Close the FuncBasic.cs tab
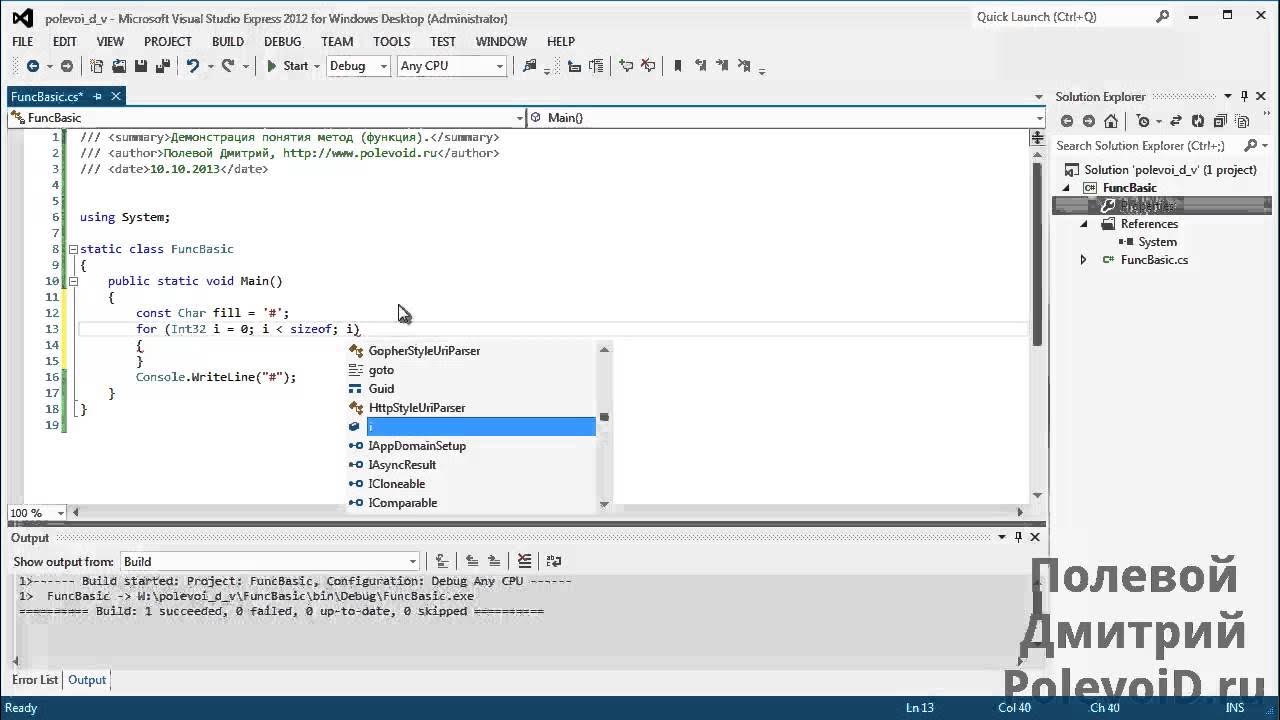 coord(116,97)
